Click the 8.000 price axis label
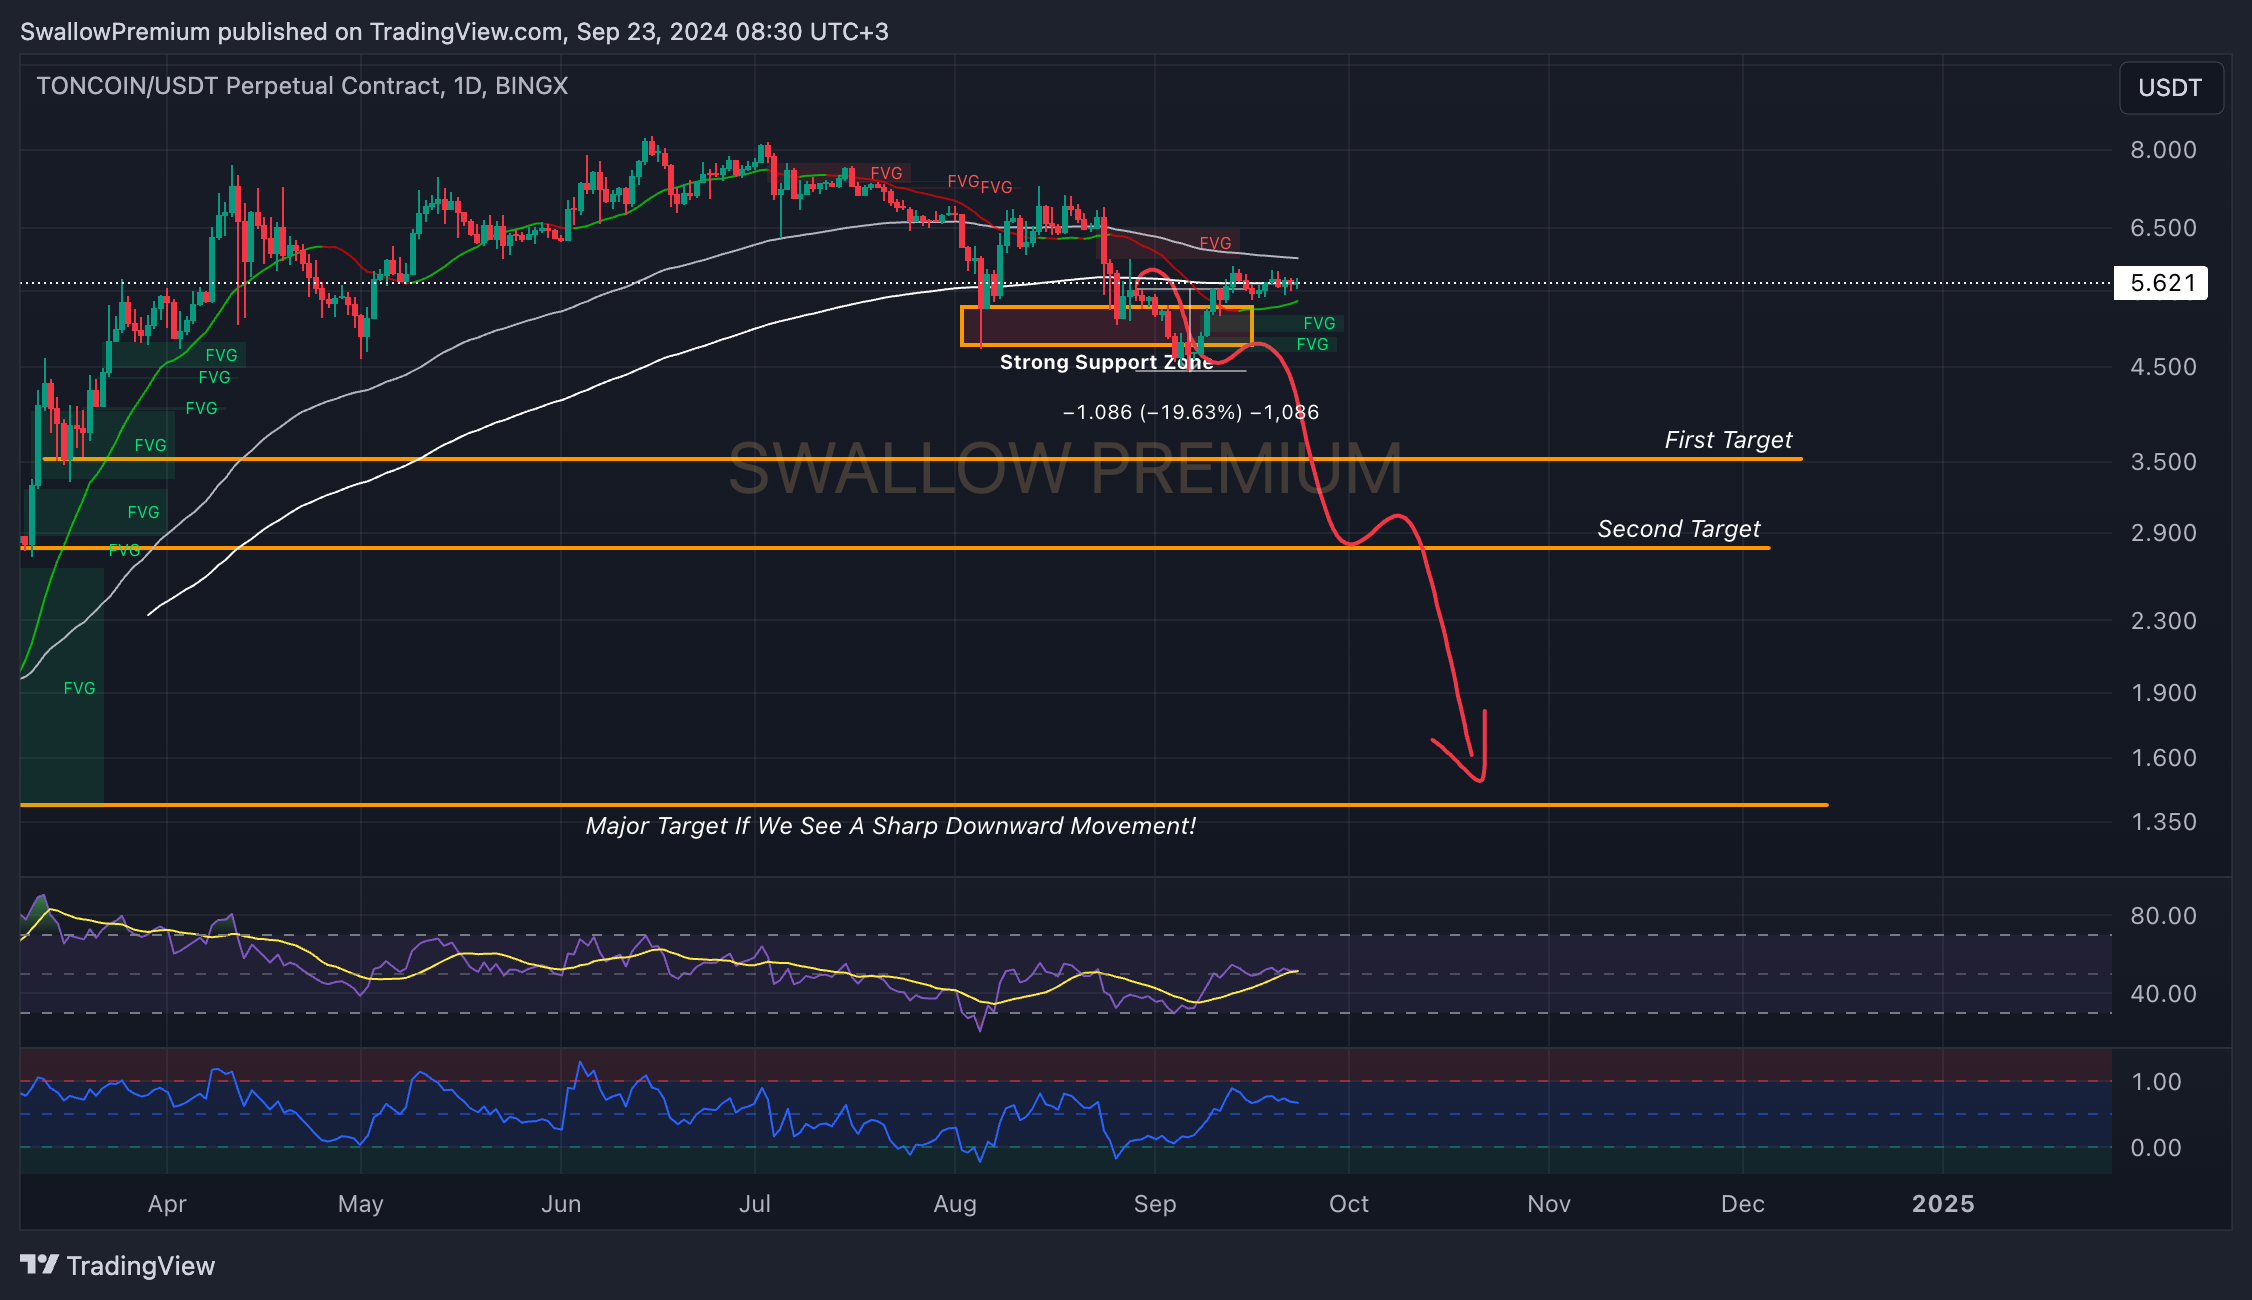 [2163, 150]
